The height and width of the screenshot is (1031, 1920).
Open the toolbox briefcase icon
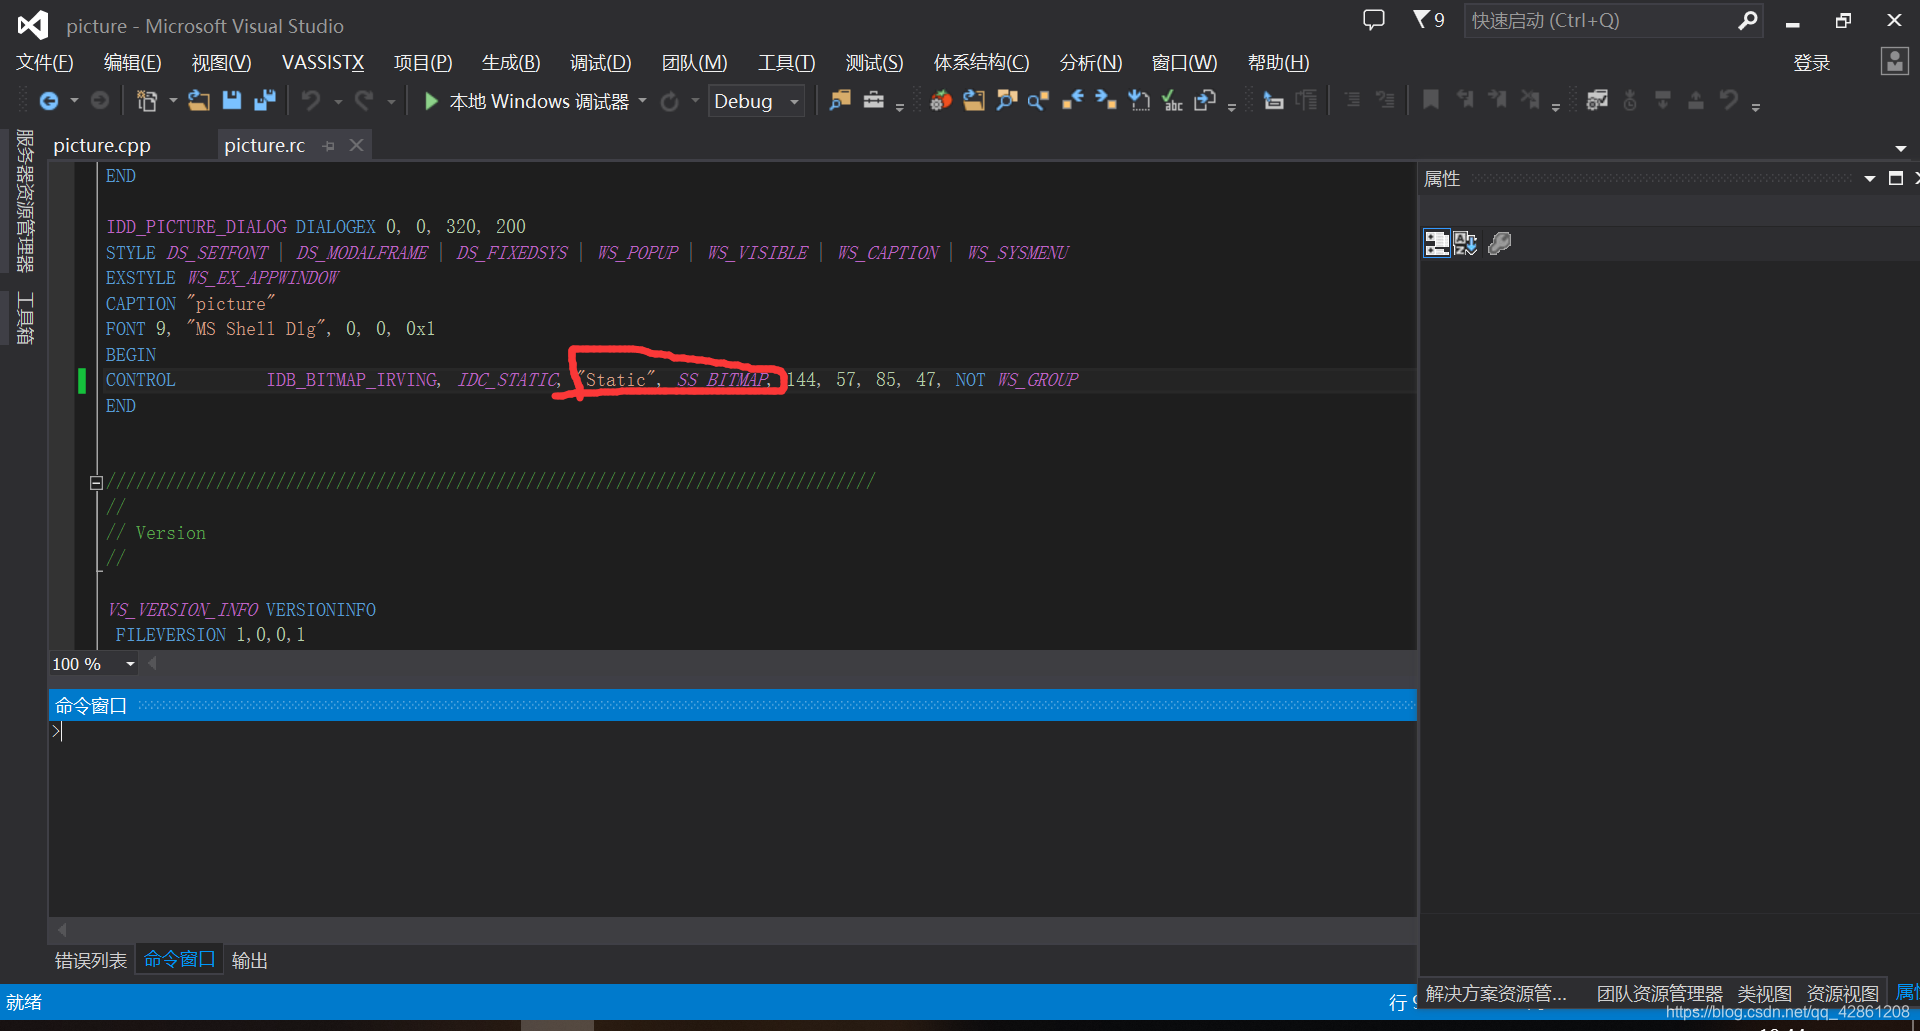click(x=874, y=100)
